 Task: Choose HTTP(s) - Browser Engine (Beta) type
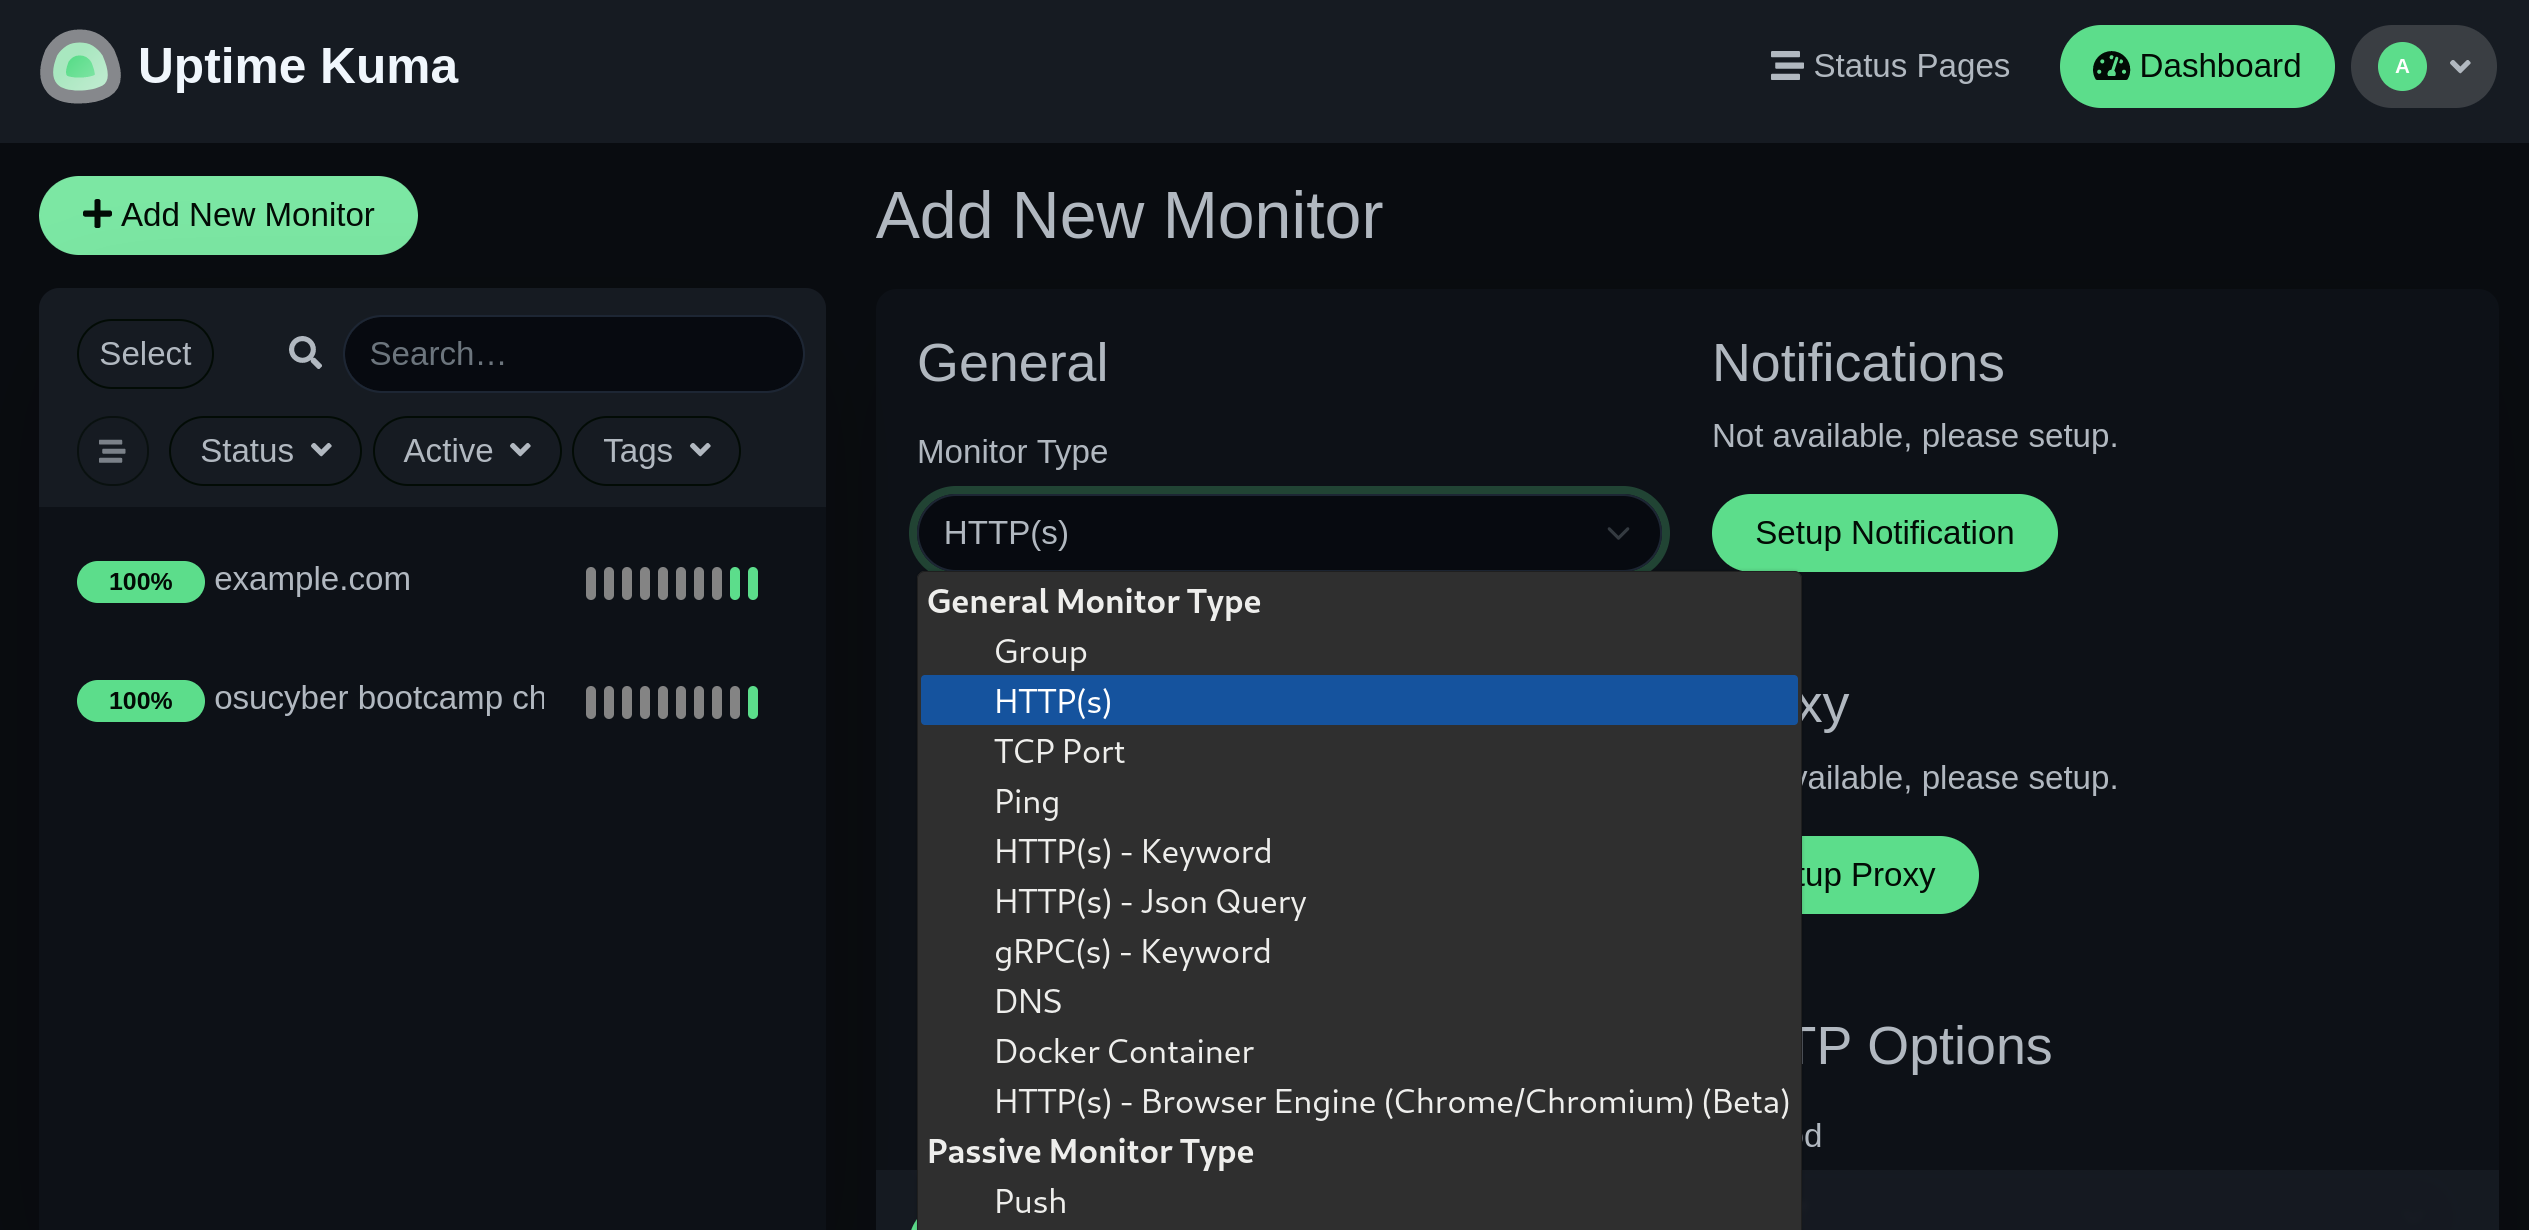1359,1101
